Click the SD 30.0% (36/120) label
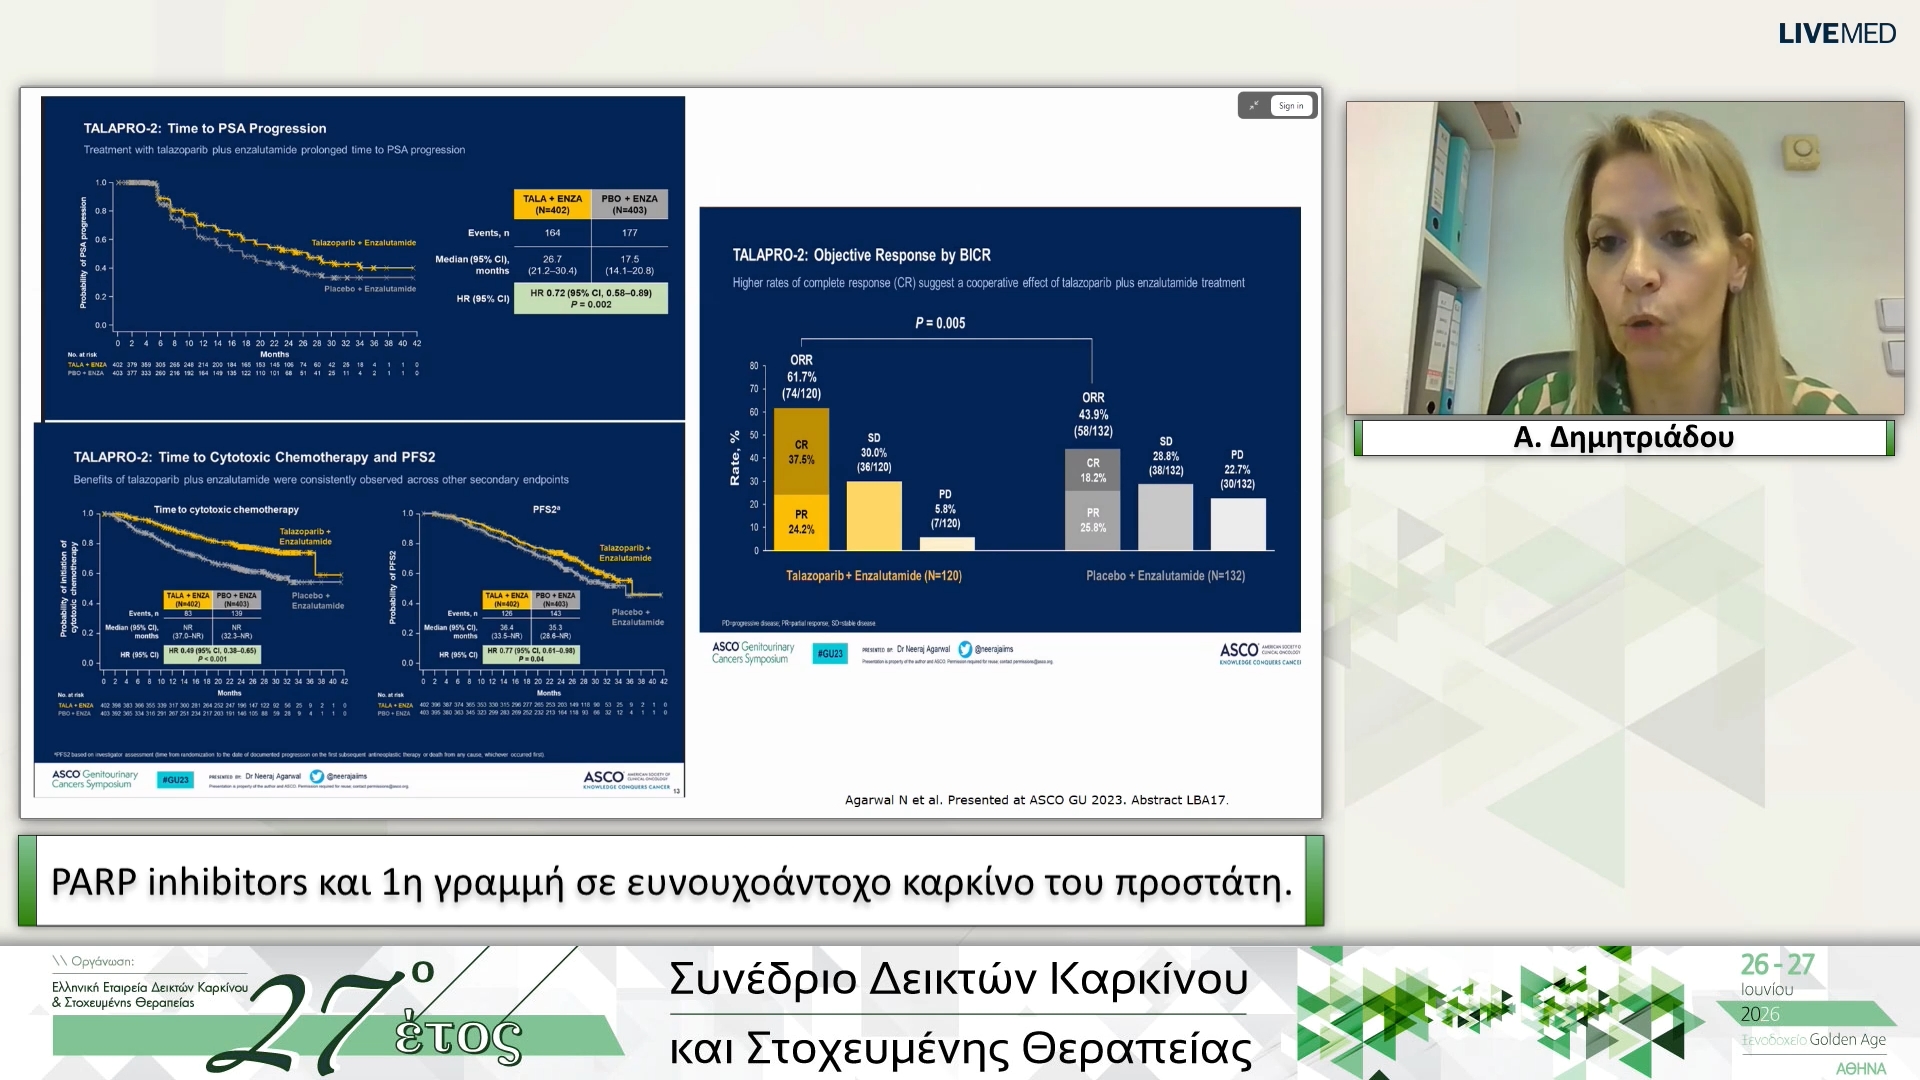 coord(874,453)
